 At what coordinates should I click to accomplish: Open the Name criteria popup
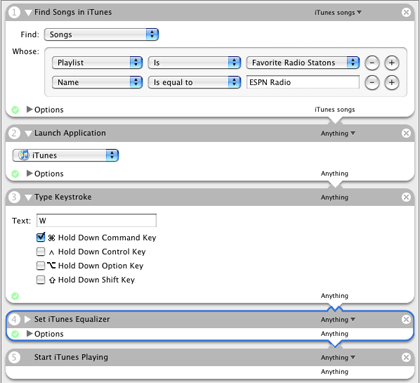[x=97, y=82]
